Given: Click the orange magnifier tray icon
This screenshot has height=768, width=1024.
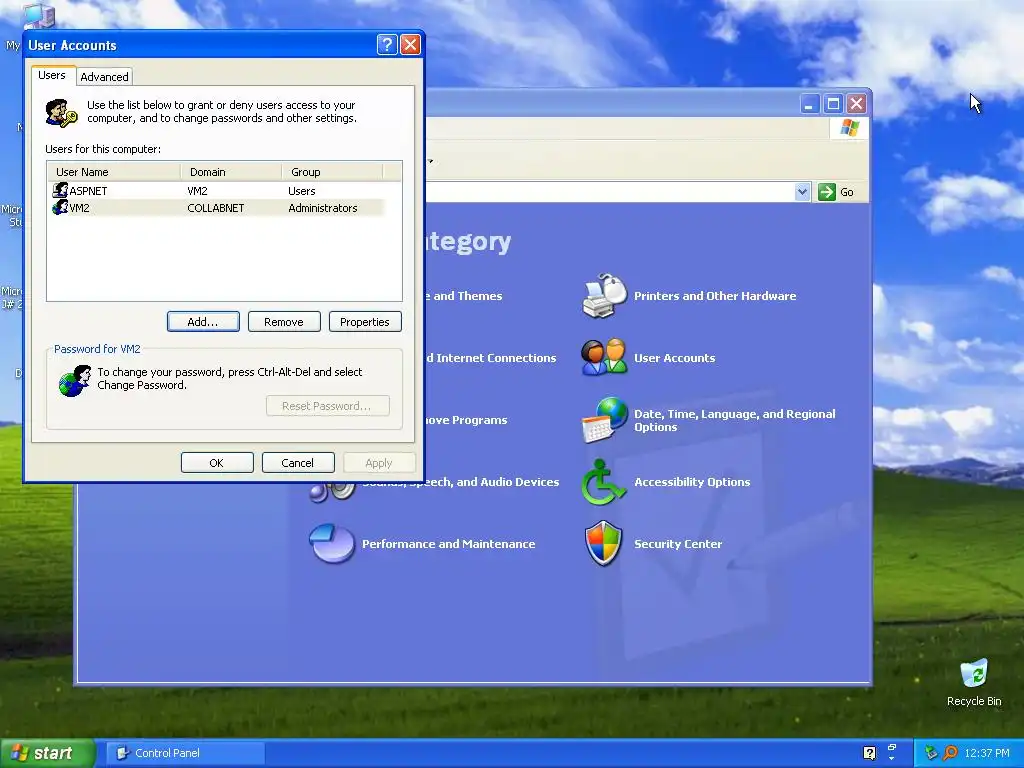Looking at the screenshot, I should pyautogui.click(x=950, y=753).
